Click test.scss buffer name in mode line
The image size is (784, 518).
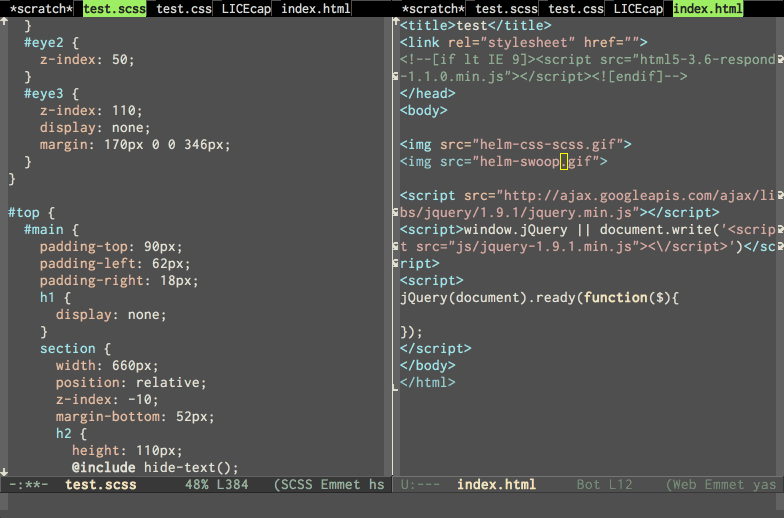tap(101, 485)
